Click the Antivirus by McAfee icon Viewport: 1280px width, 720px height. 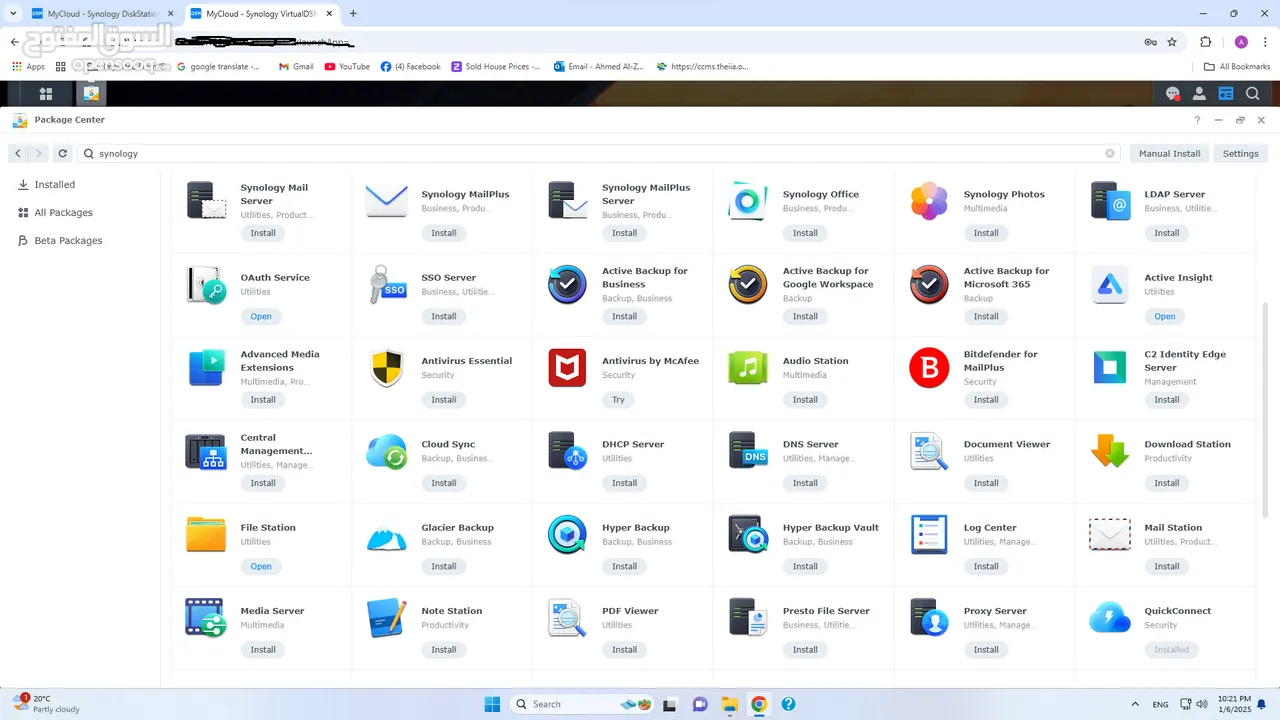[567, 367]
